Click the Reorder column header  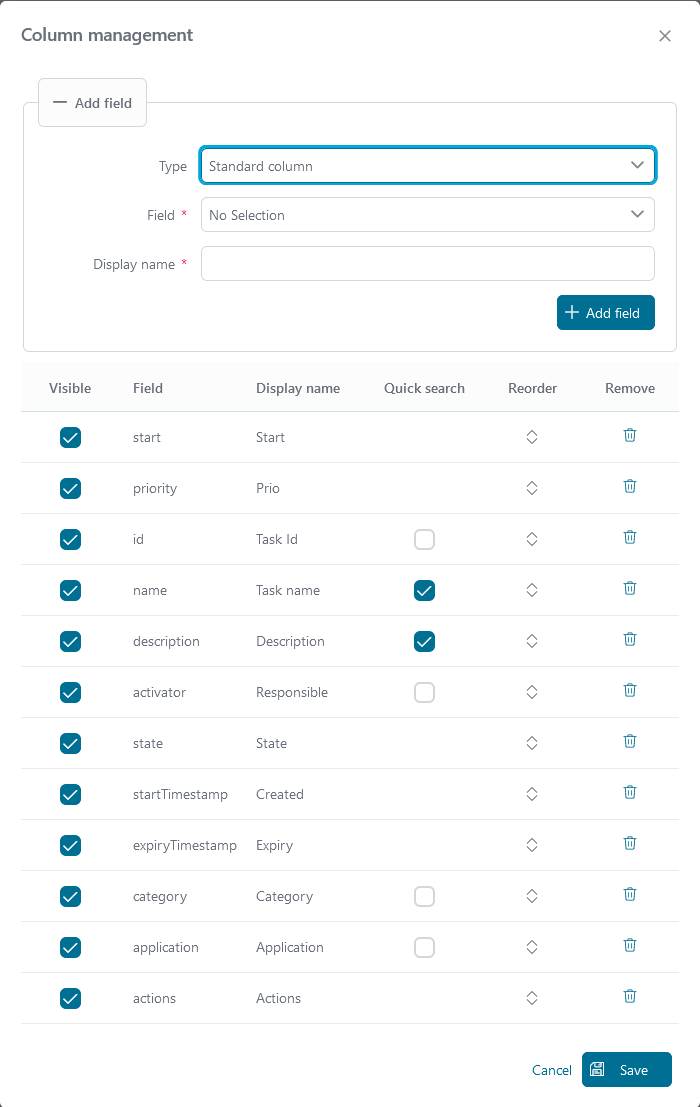(x=532, y=388)
